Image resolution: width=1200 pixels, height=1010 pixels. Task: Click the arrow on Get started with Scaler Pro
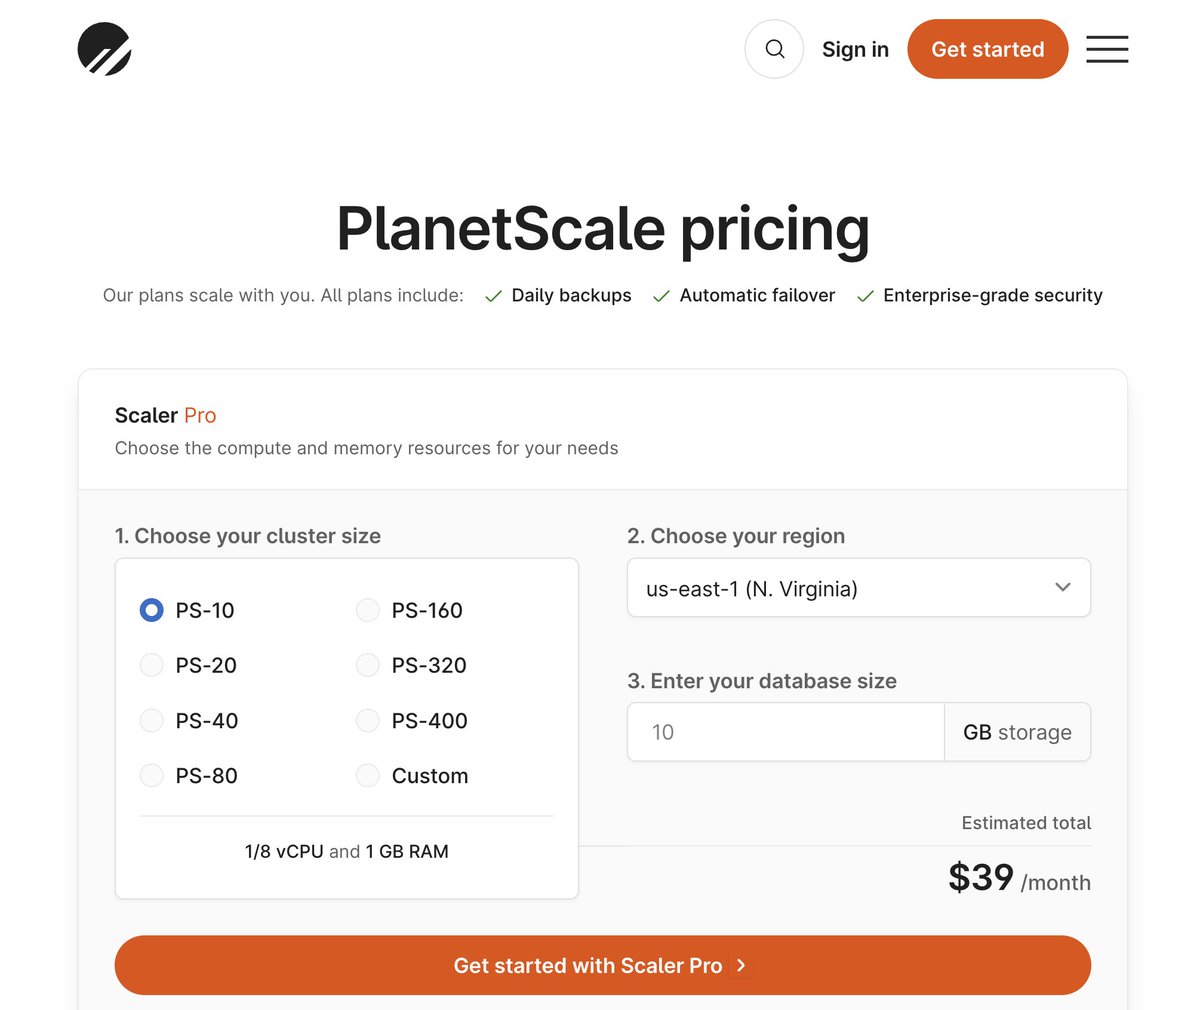[x=741, y=965]
